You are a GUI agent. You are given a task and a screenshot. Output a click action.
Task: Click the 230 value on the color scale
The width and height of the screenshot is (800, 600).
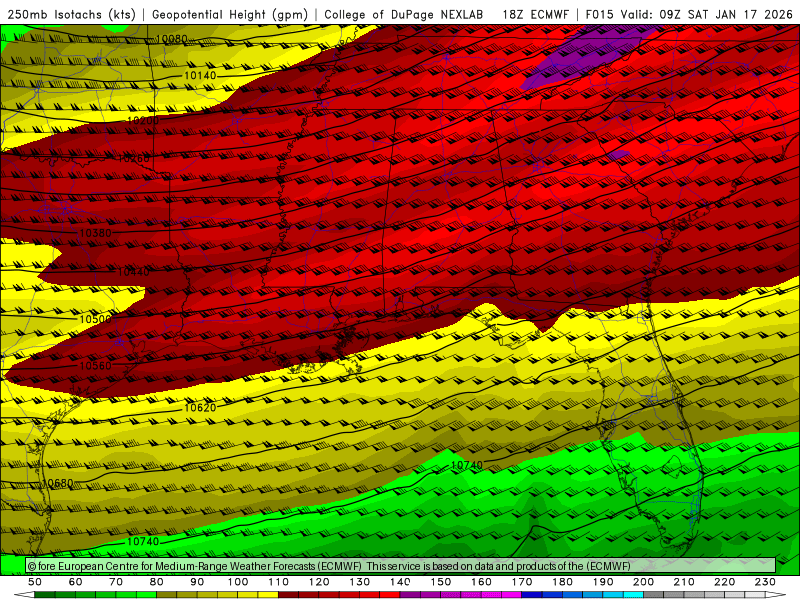pyautogui.click(x=765, y=582)
